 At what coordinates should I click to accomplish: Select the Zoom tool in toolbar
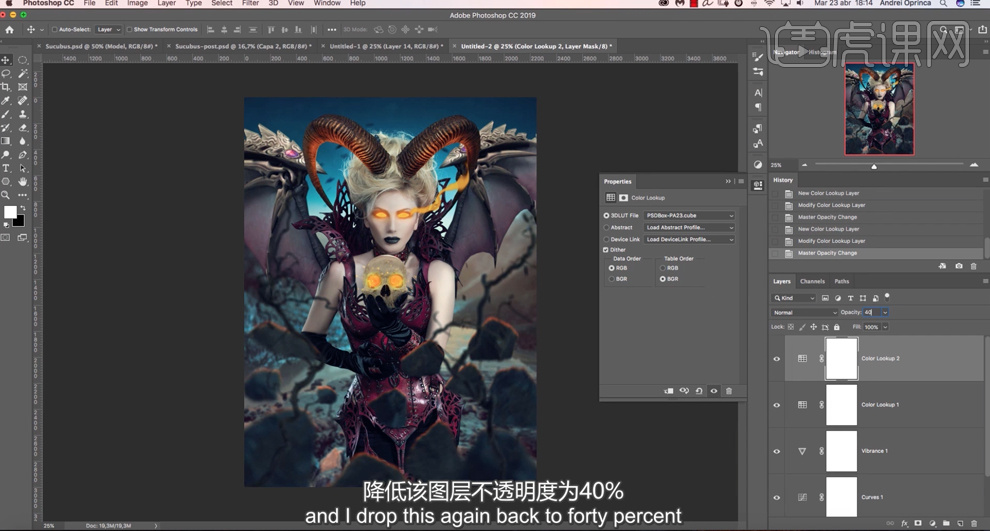pos(7,195)
